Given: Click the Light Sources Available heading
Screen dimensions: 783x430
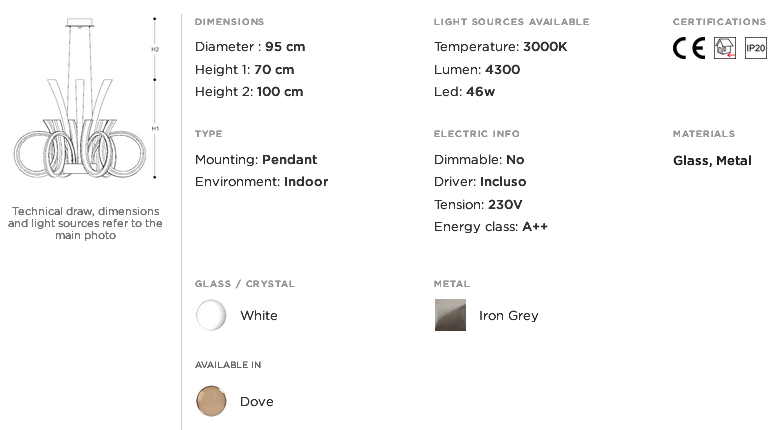Looking at the screenshot, I should click(x=511, y=22).
